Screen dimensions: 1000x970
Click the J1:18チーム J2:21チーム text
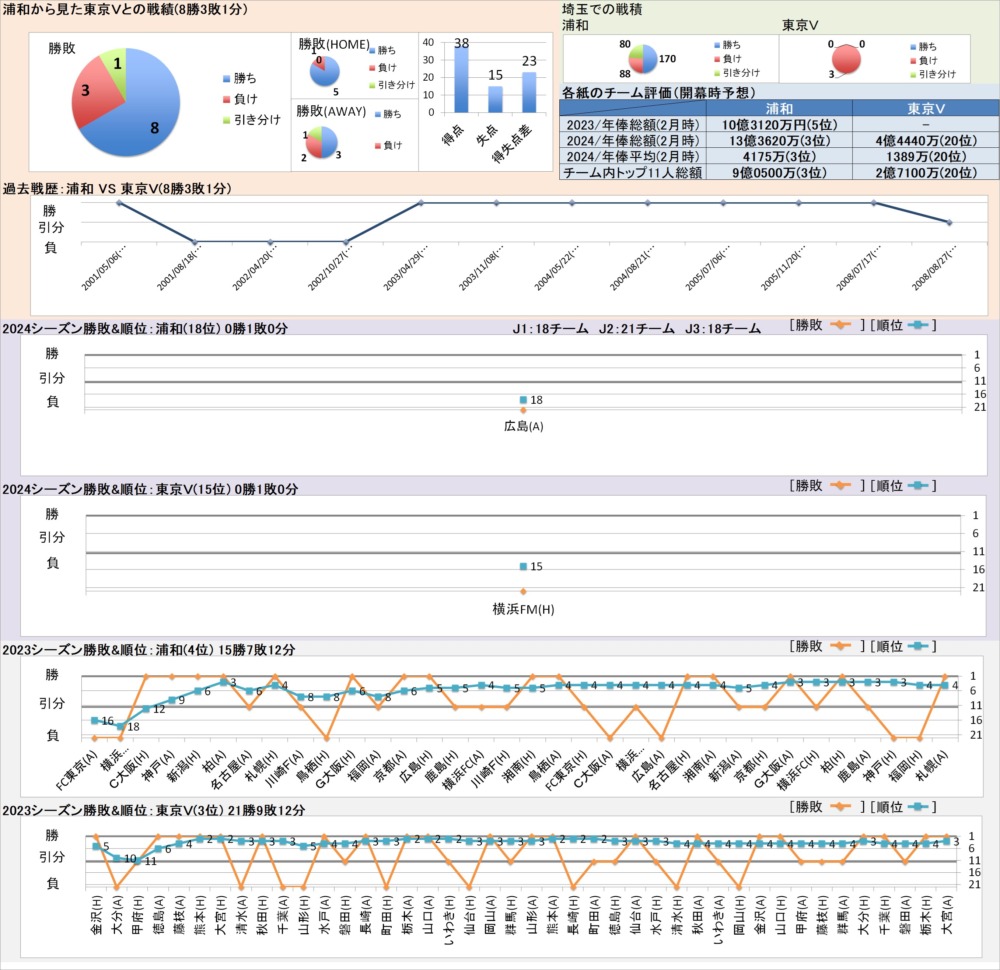593,328
